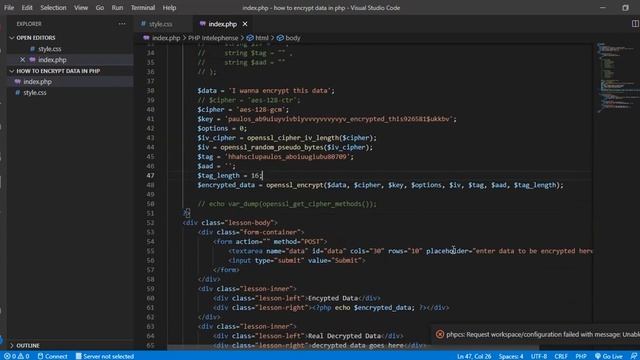Screen dimensions: 640x360
Task: Click PHP Intelephense breadcrumb segment
Action: tap(213, 38)
